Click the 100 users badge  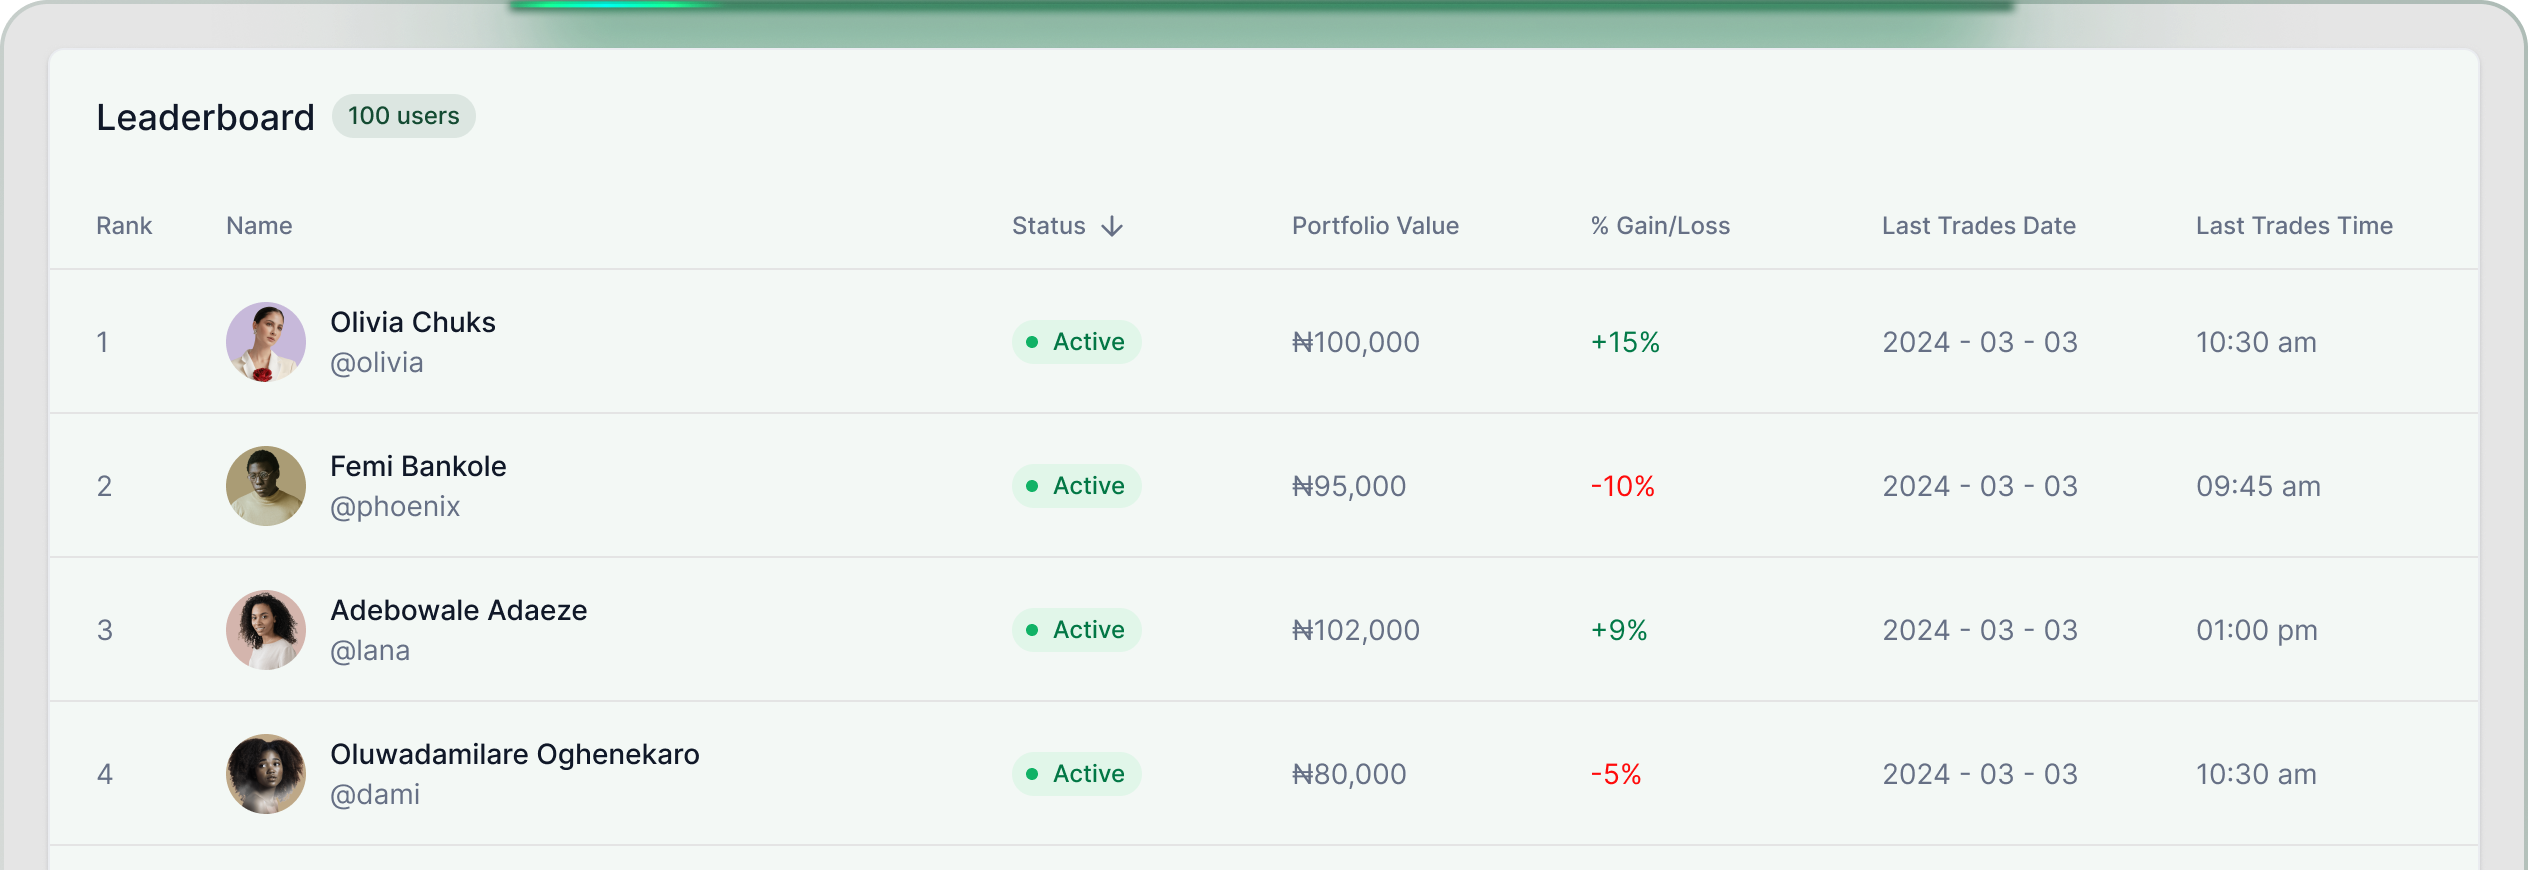(404, 116)
